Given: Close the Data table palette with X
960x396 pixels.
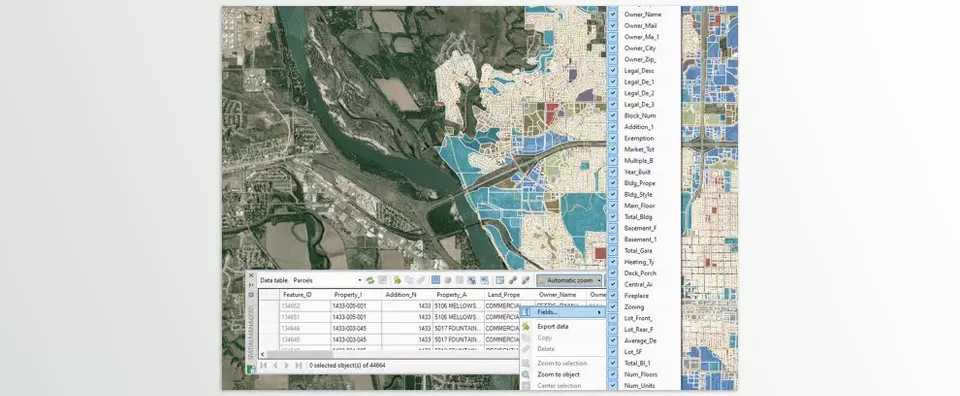Looking at the screenshot, I should (250, 275).
